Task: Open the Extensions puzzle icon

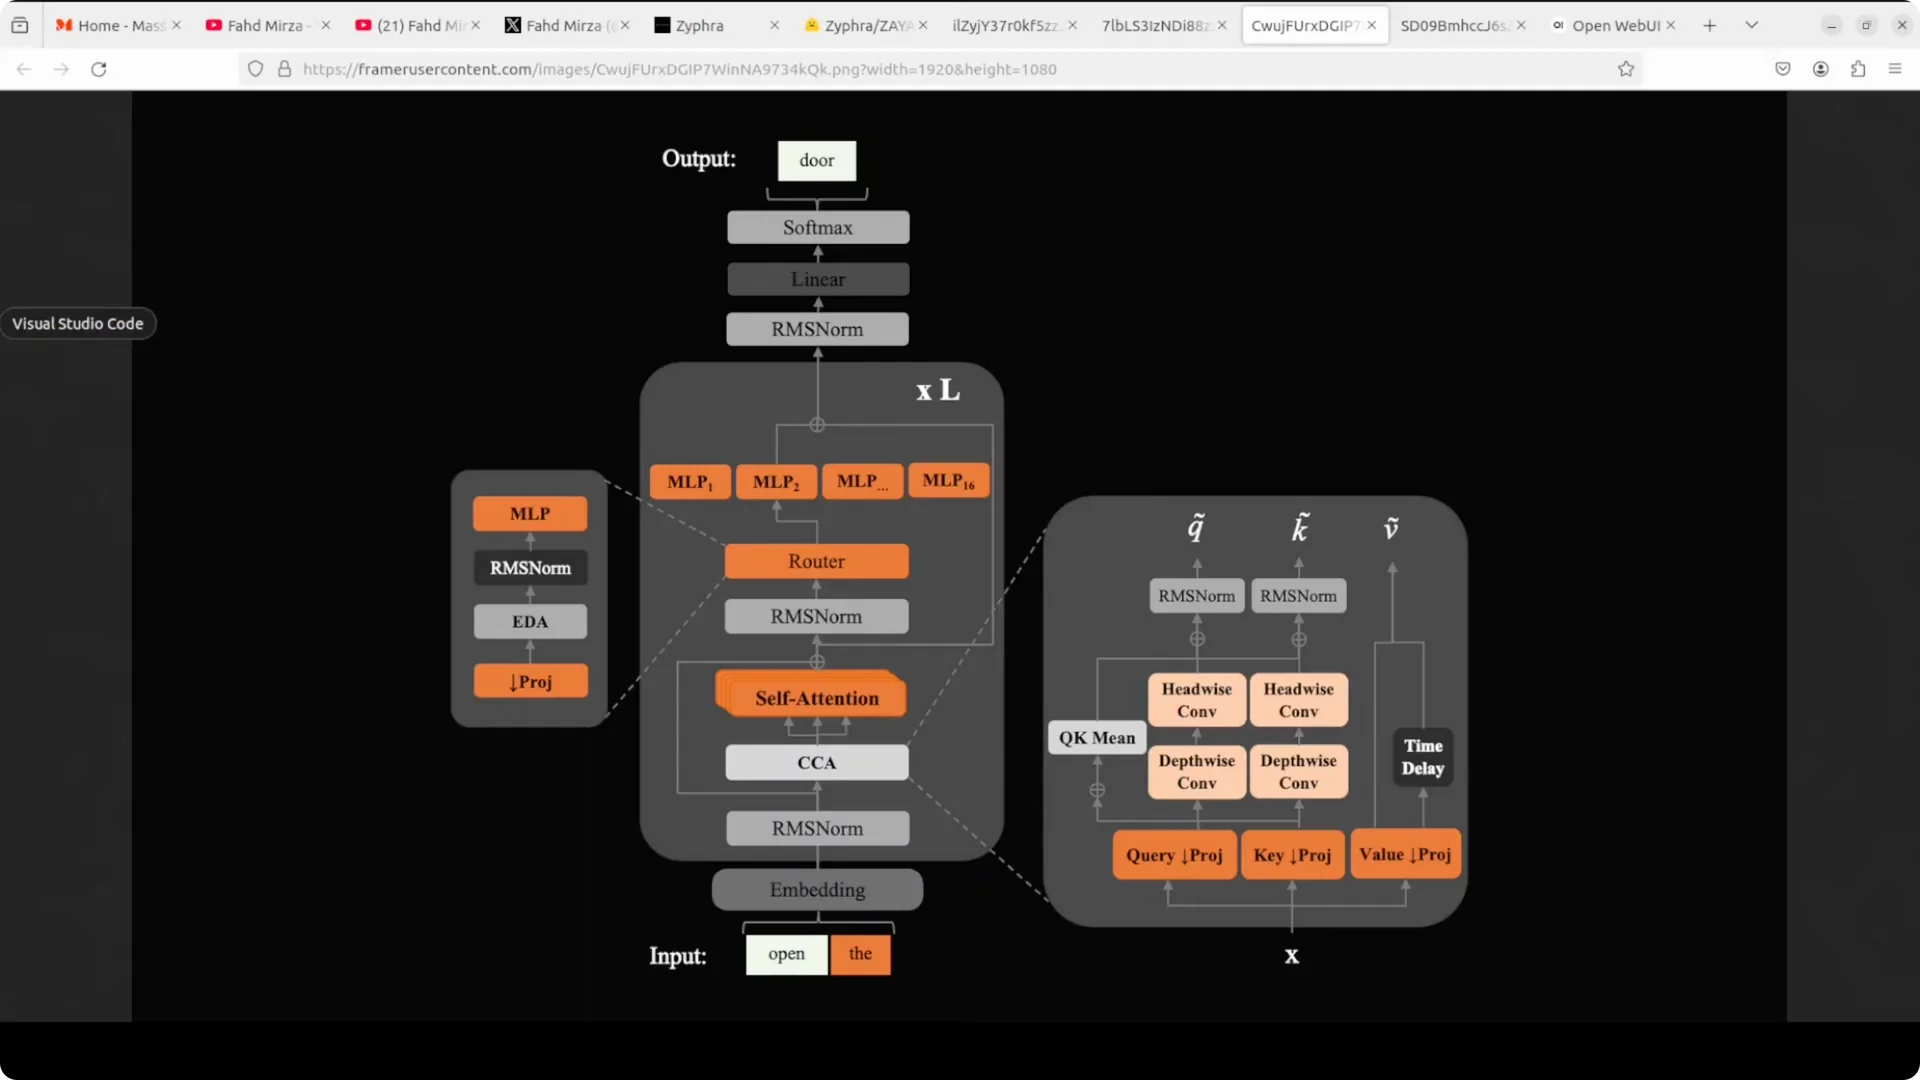Action: [x=1858, y=69]
